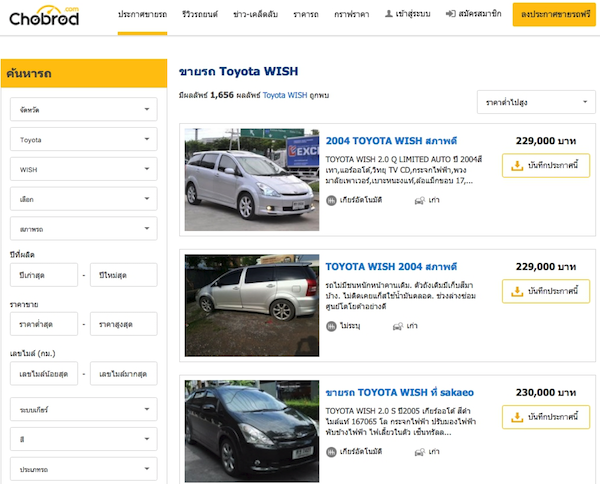Save the TOYOTA WISH sakaeo listing
600x484 pixels.
coord(546,417)
